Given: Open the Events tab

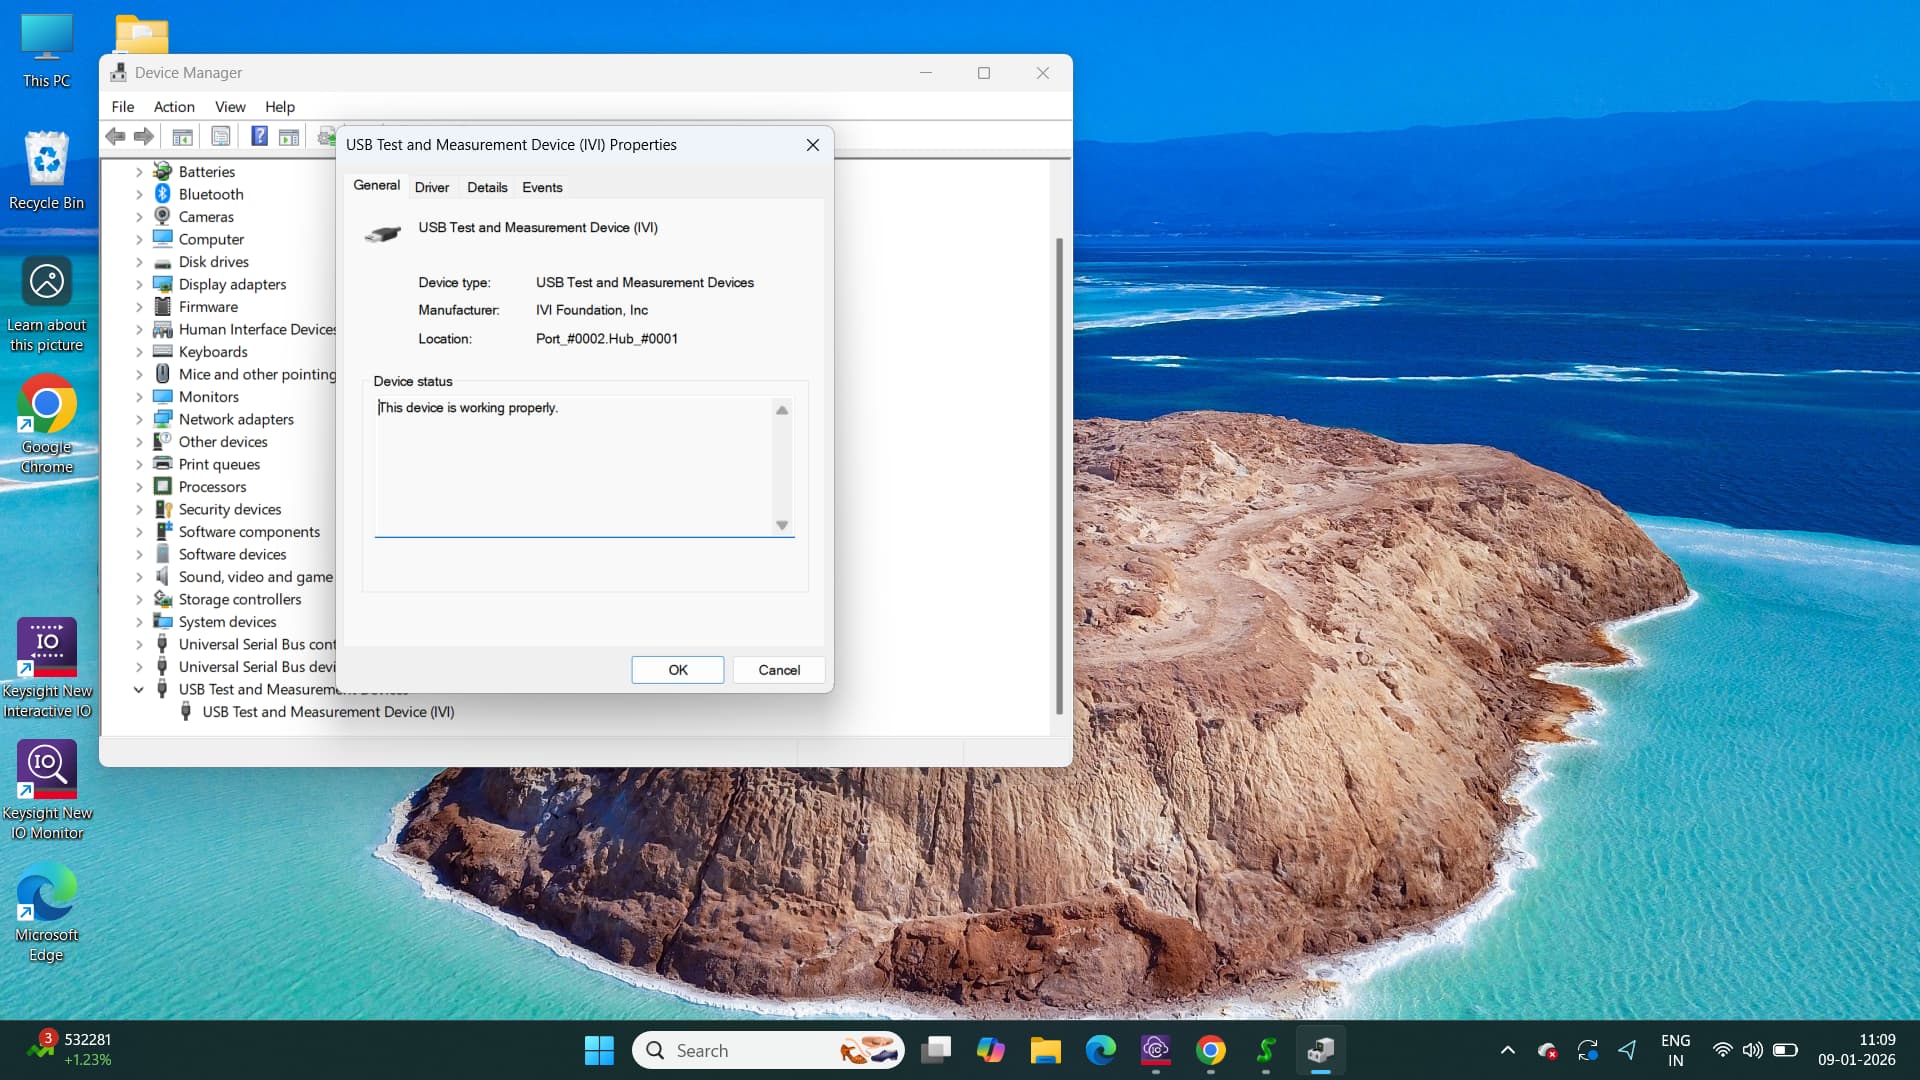Looking at the screenshot, I should pos(542,187).
